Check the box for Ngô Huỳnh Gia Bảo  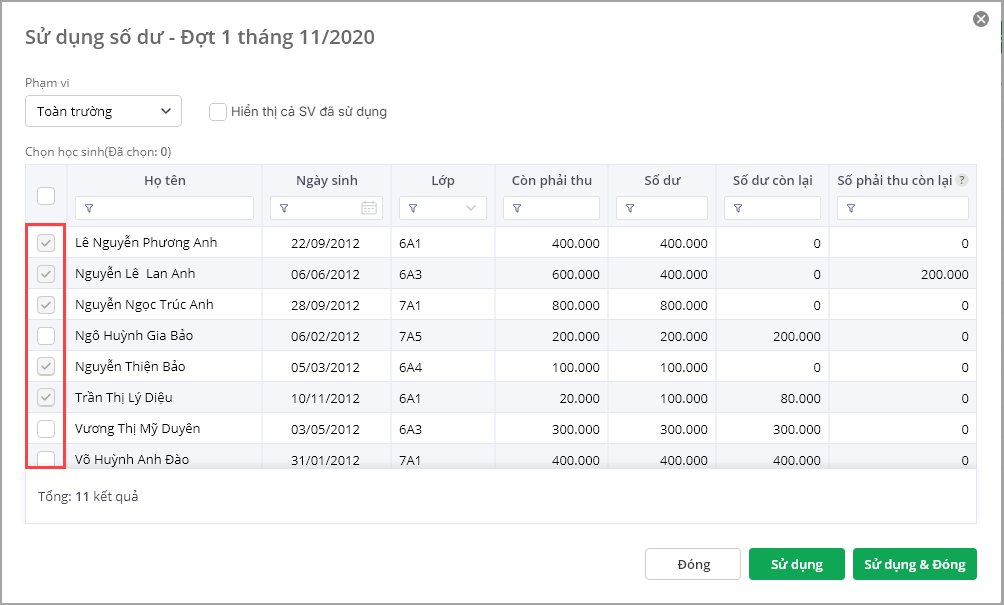click(46, 335)
